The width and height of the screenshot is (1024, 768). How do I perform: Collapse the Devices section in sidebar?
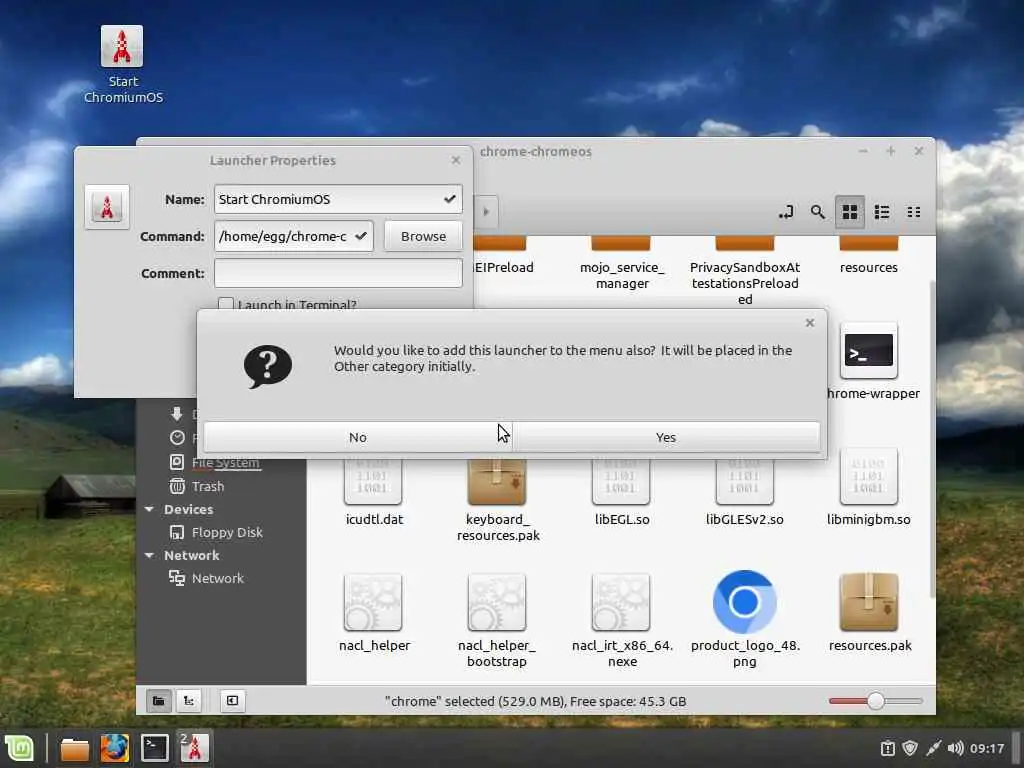pyautogui.click(x=149, y=509)
